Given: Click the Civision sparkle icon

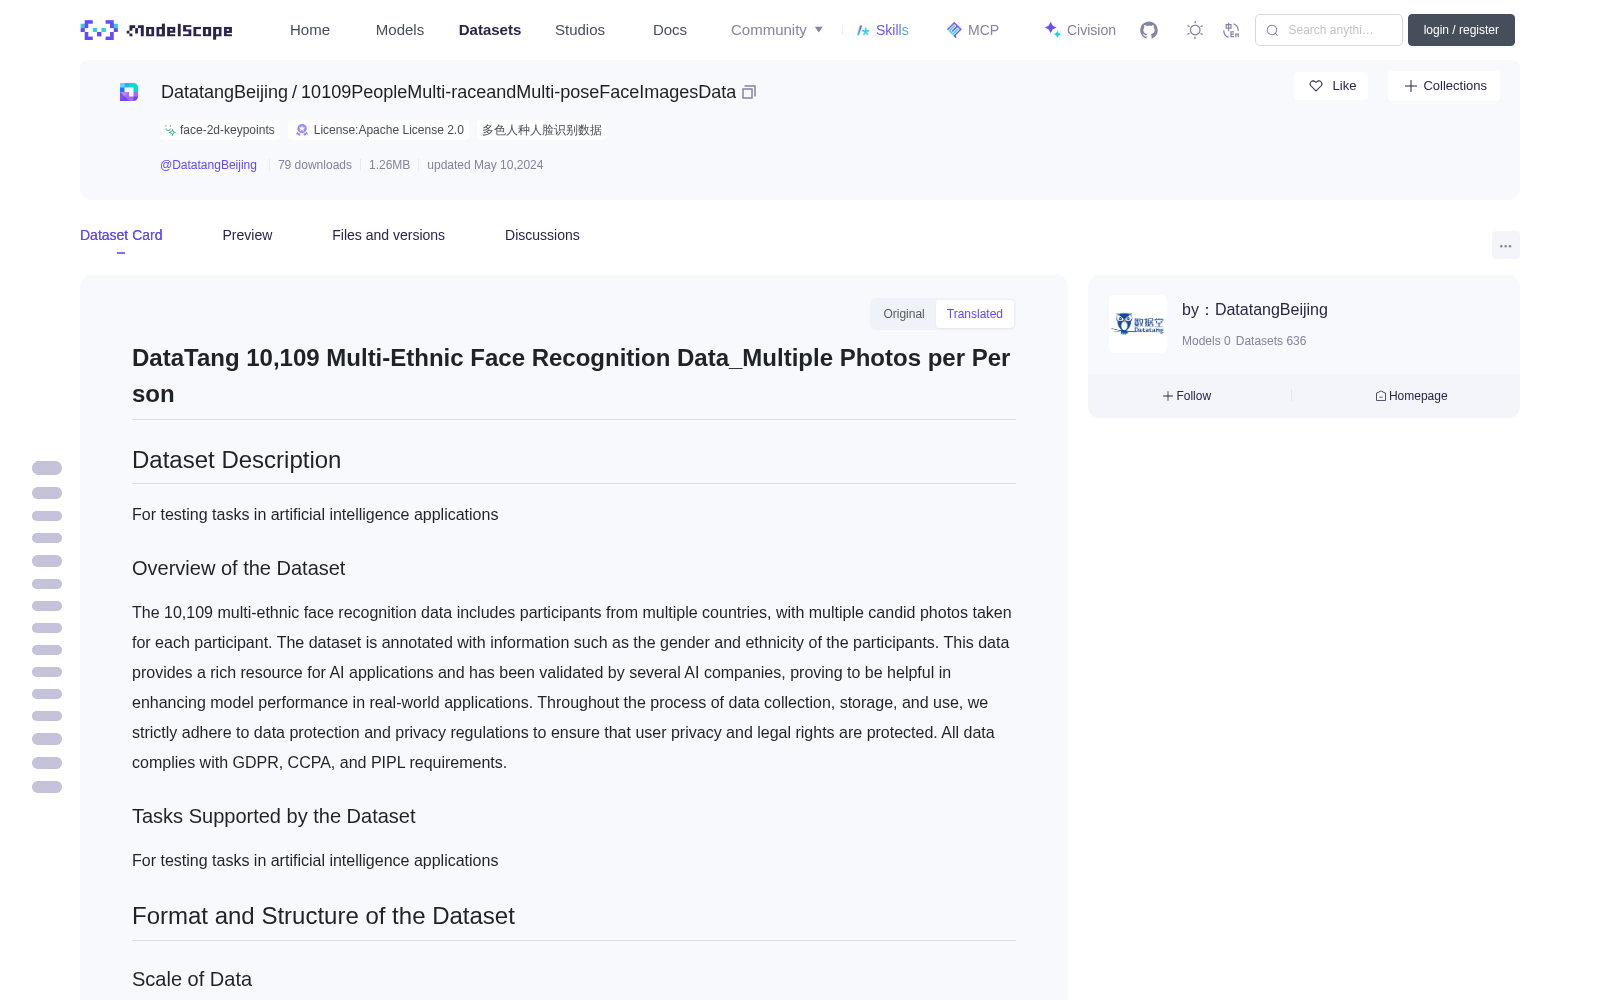Looking at the screenshot, I should point(1052,30).
